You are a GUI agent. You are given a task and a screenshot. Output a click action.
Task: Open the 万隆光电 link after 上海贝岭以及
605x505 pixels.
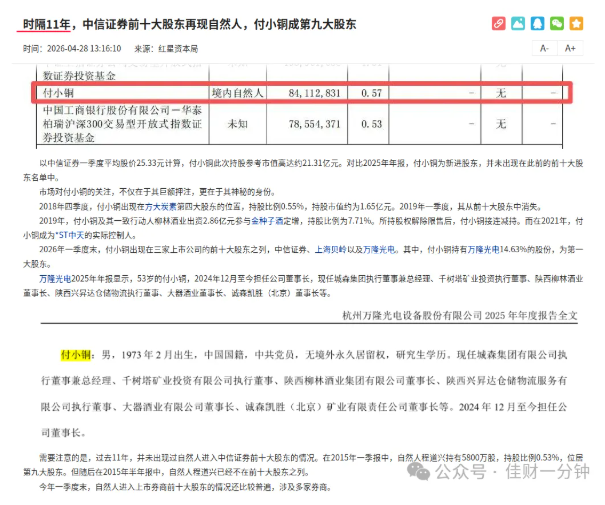pyautogui.click(x=379, y=250)
